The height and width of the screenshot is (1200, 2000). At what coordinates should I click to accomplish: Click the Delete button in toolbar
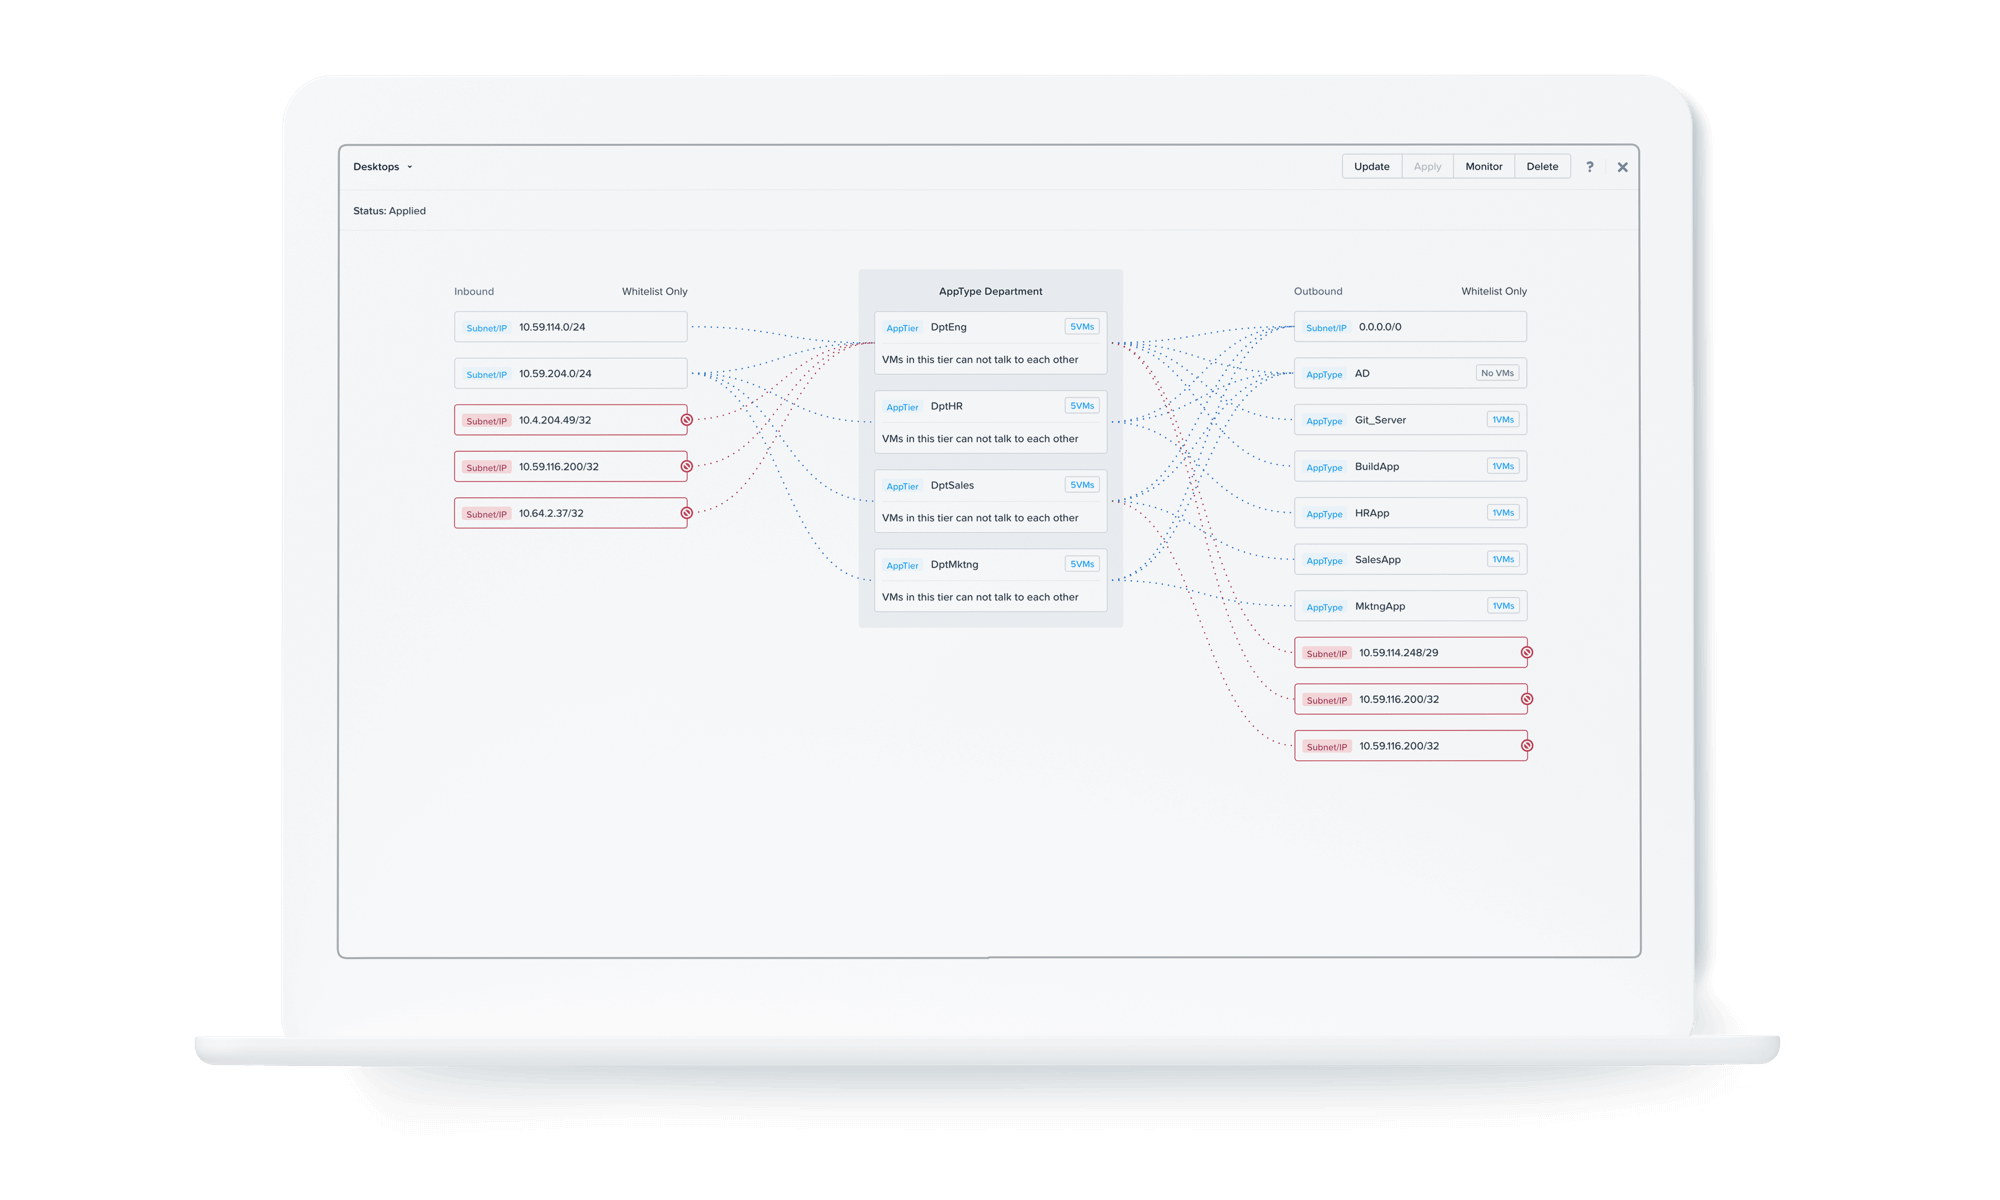tap(1541, 167)
